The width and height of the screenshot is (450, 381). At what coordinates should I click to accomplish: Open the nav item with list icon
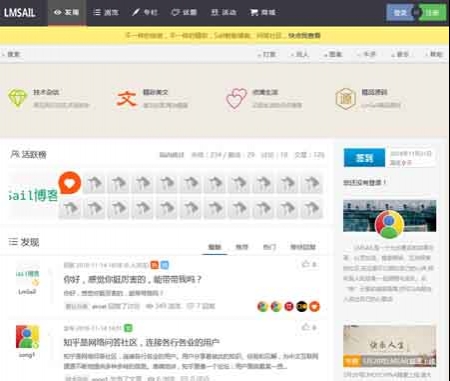click(x=106, y=13)
